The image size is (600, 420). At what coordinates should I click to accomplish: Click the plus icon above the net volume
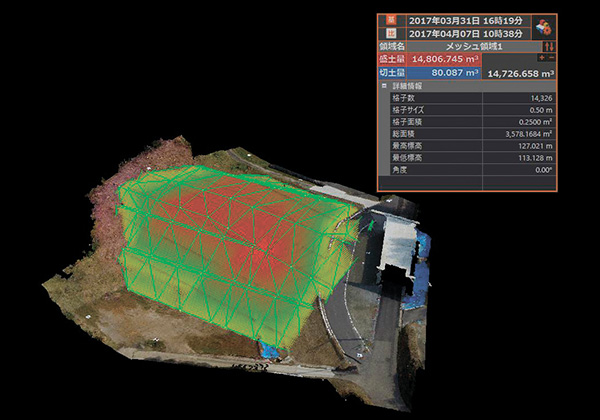click(542, 59)
